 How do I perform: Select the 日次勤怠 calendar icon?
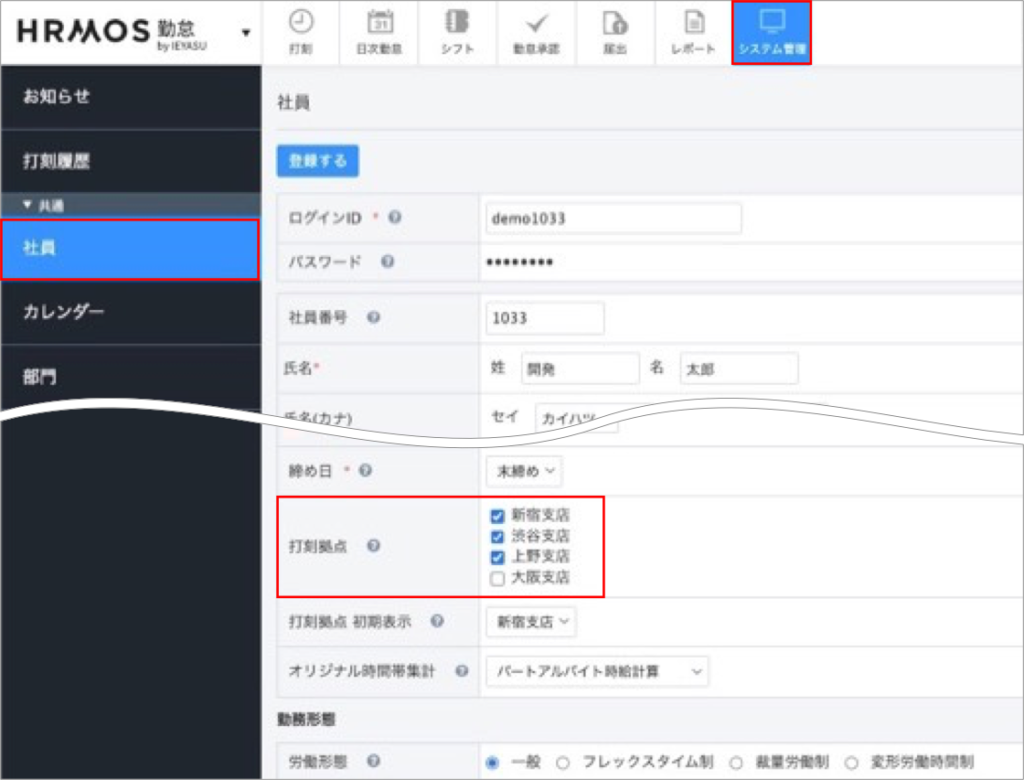[x=380, y=32]
